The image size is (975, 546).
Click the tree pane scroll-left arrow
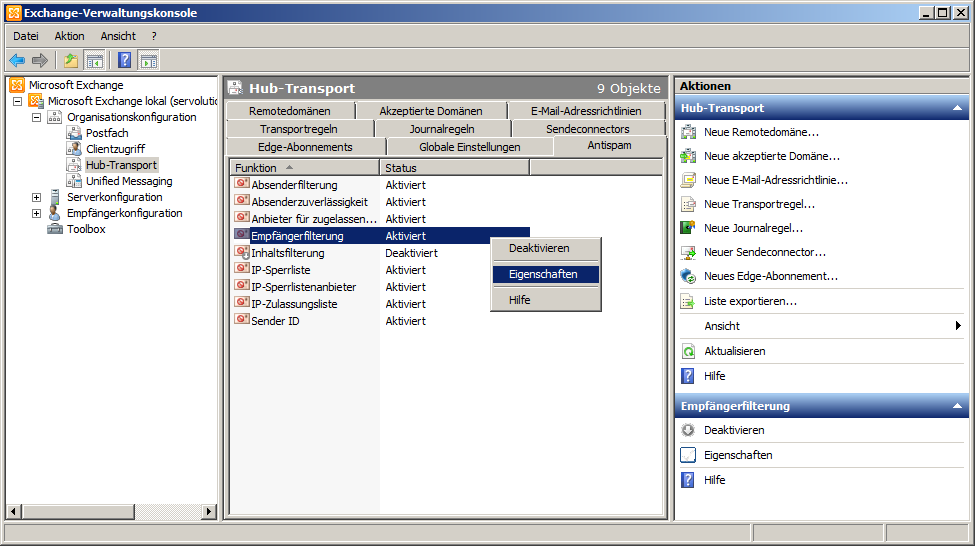pyautogui.click(x=14, y=511)
